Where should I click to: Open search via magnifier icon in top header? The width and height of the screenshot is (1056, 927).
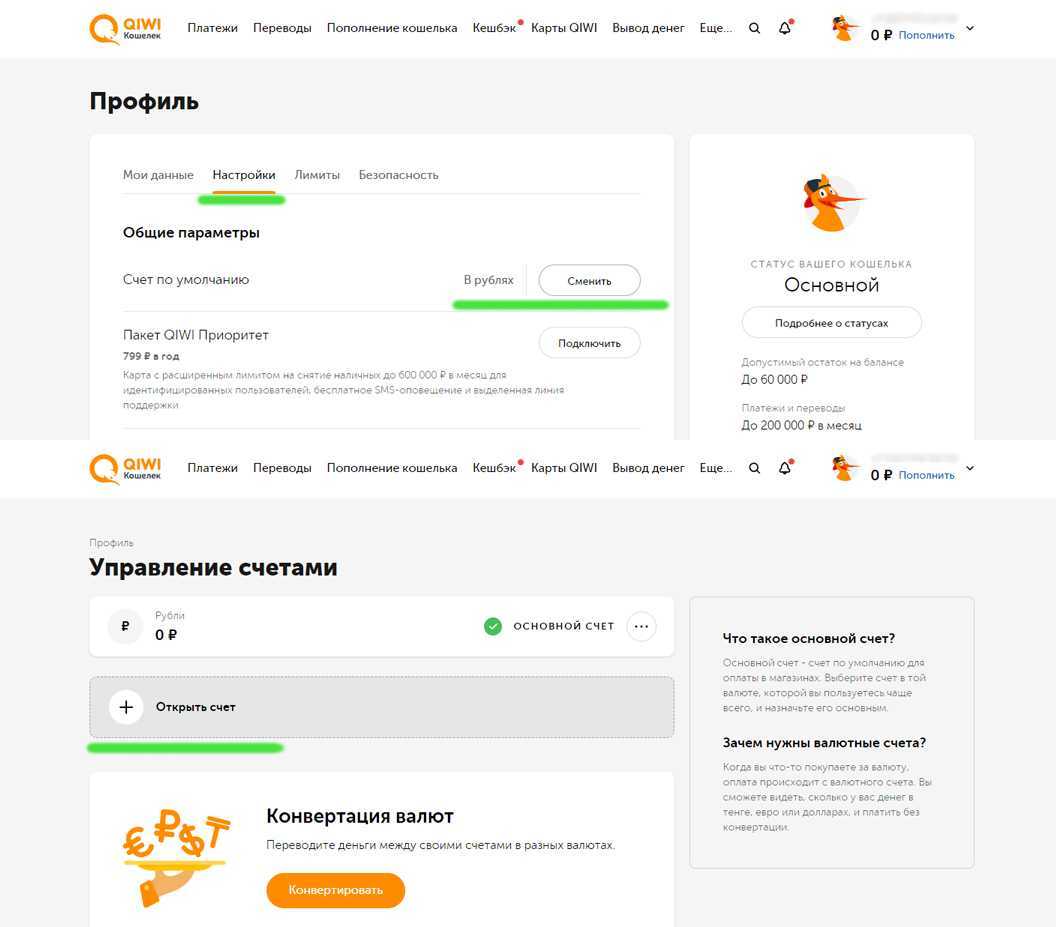click(754, 28)
